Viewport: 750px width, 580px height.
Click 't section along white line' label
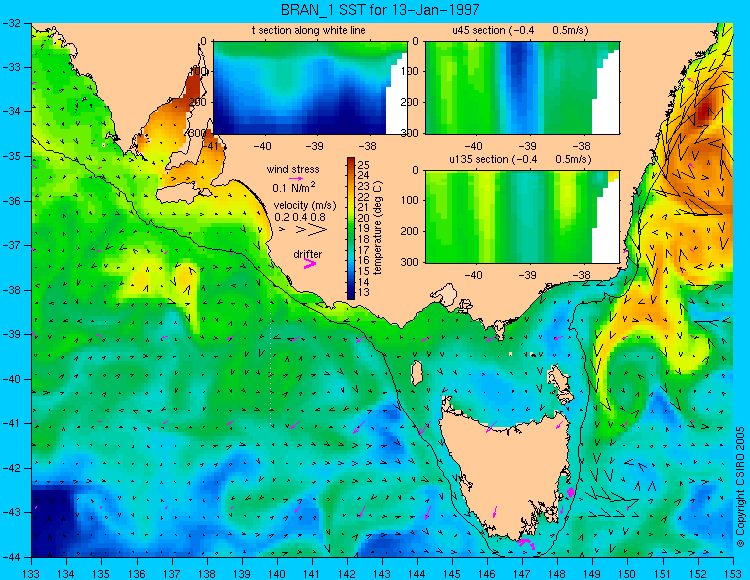tap(309, 31)
